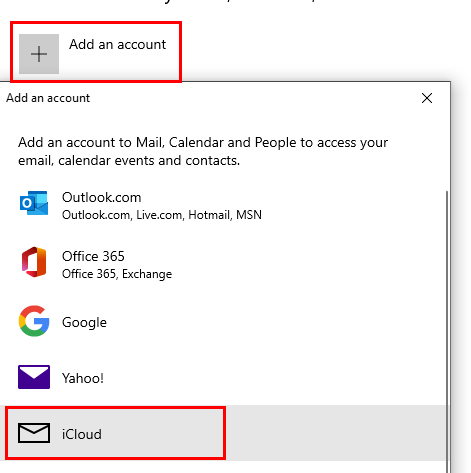Click the Office 365, Exchange subtitle
Viewport: 471px width, 473px height.
[x=117, y=274]
